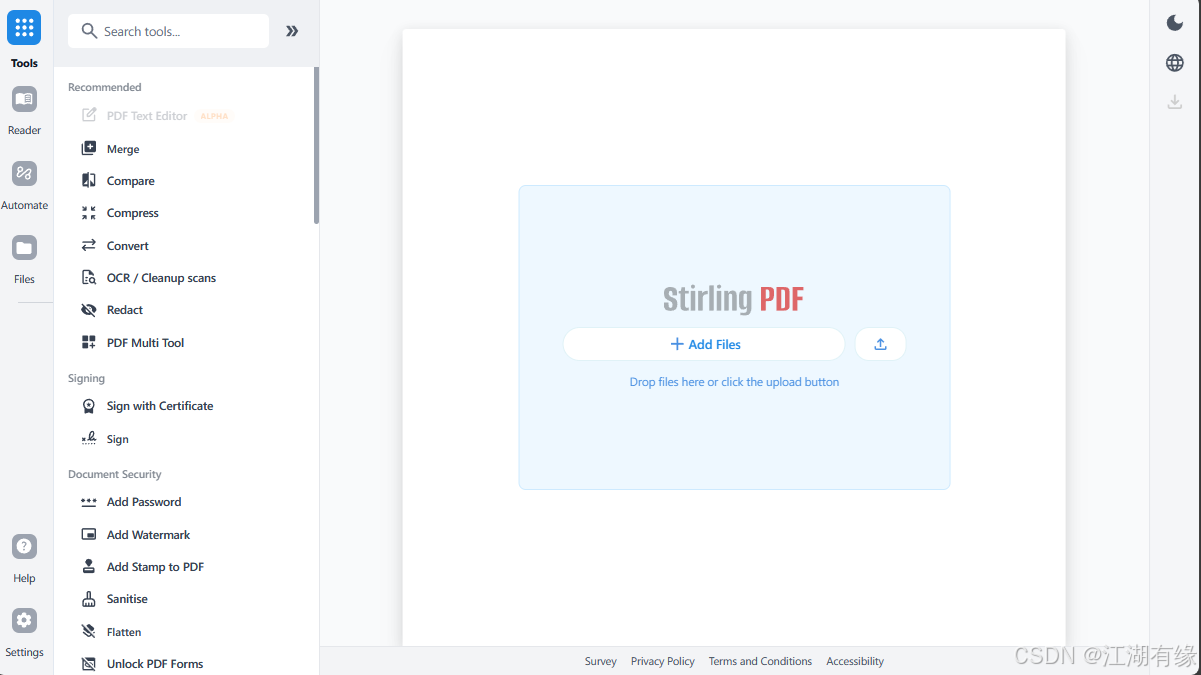Open the Files folder icon
This screenshot has width=1201, height=675.
[24, 248]
